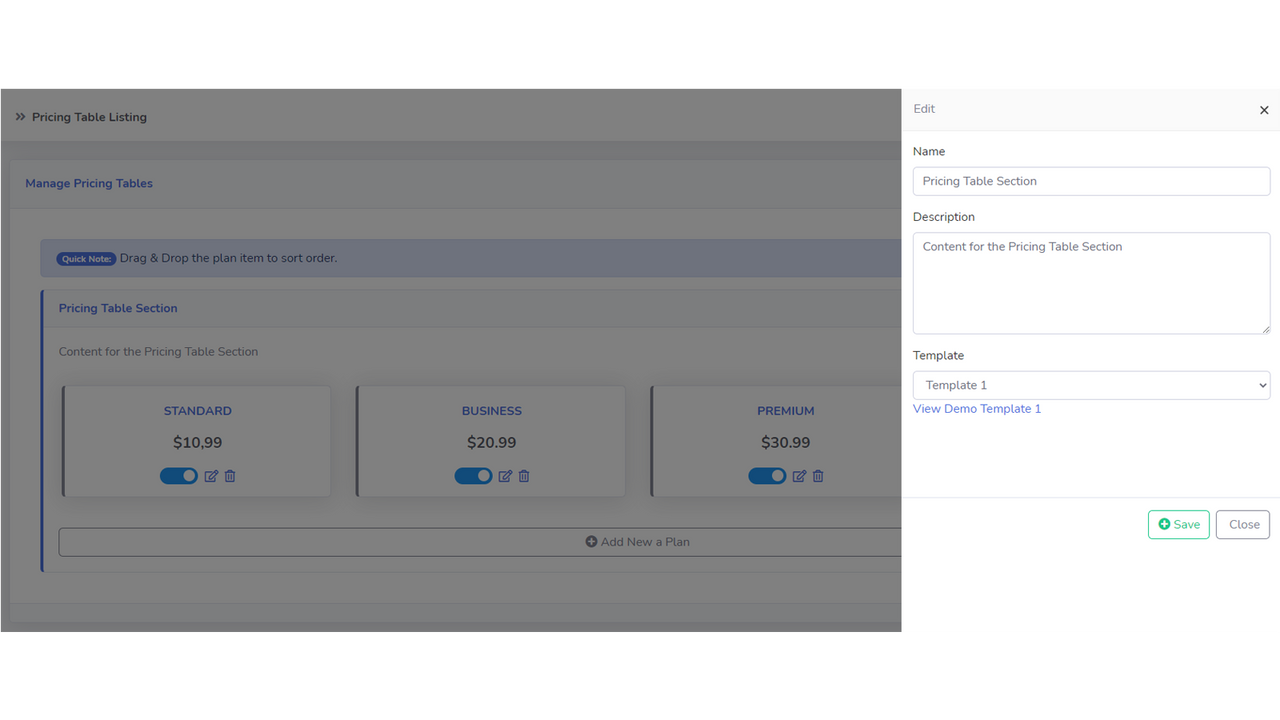Click the Manage Pricing Tables heading

point(88,183)
